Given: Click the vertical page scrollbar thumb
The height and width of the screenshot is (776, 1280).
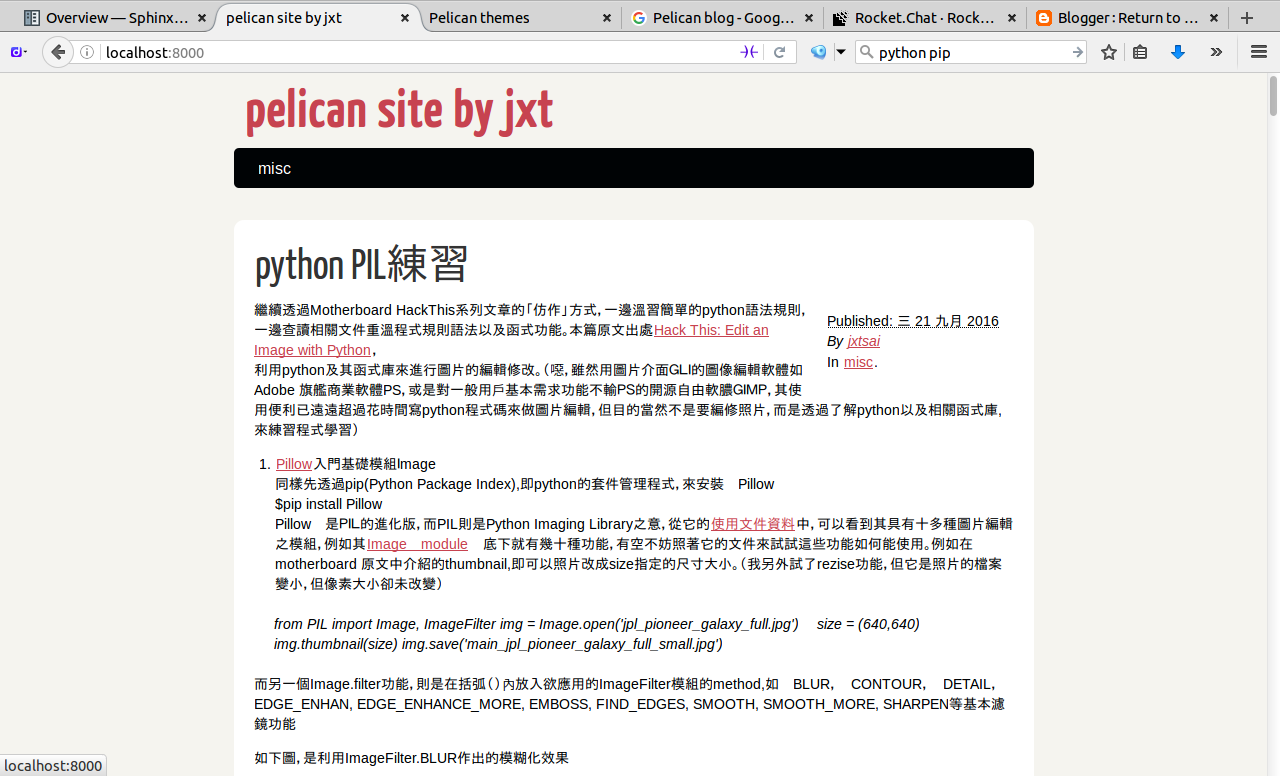Looking at the screenshot, I should click(x=1273, y=96).
